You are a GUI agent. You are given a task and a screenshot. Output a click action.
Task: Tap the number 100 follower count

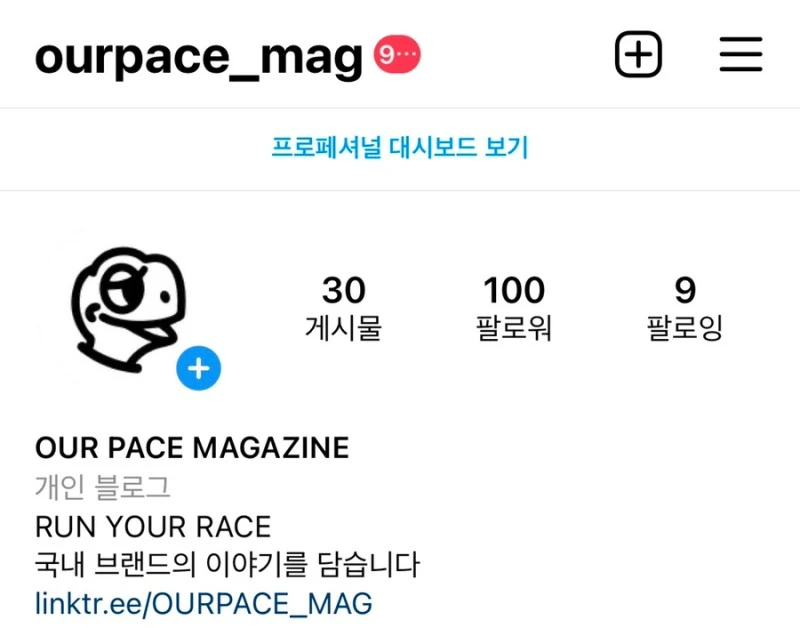[x=514, y=290]
